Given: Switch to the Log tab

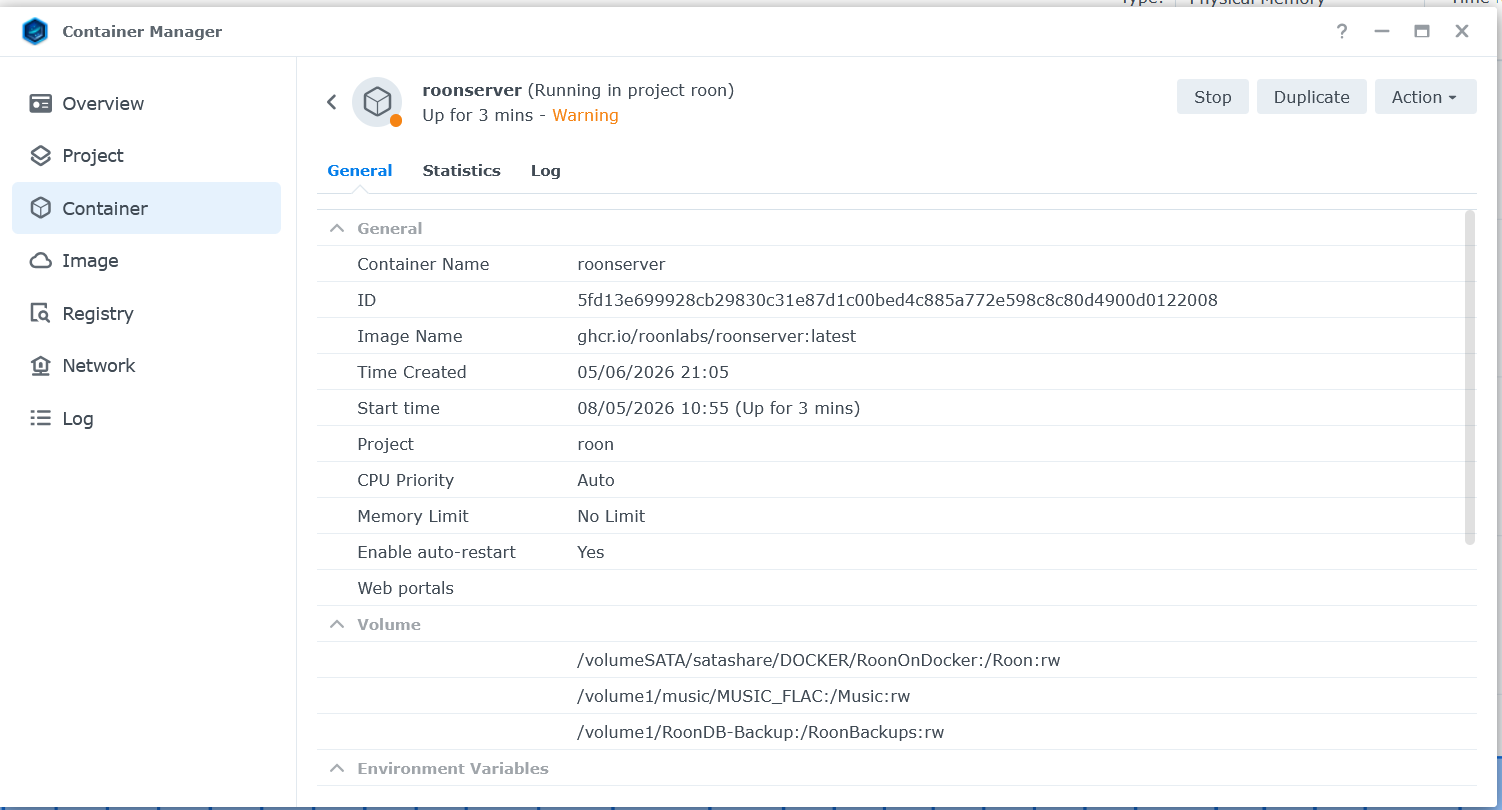Looking at the screenshot, I should coord(545,171).
